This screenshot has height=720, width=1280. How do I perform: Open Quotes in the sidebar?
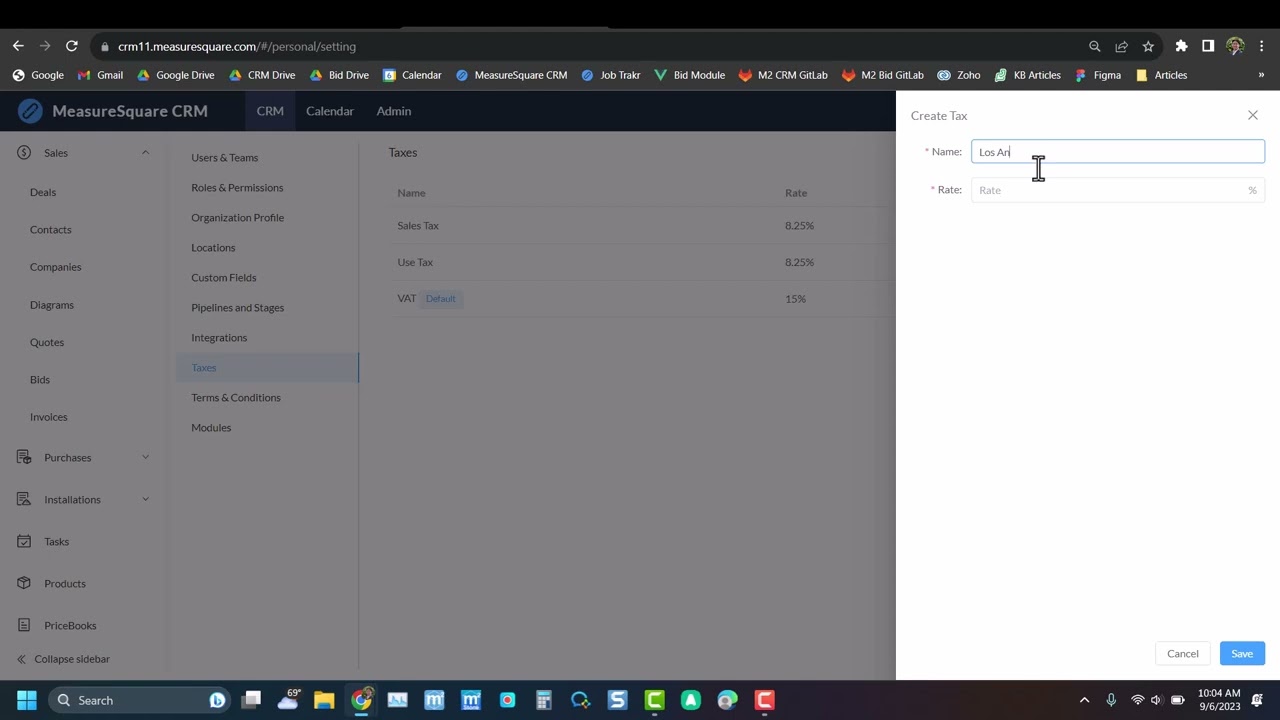(47, 342)
